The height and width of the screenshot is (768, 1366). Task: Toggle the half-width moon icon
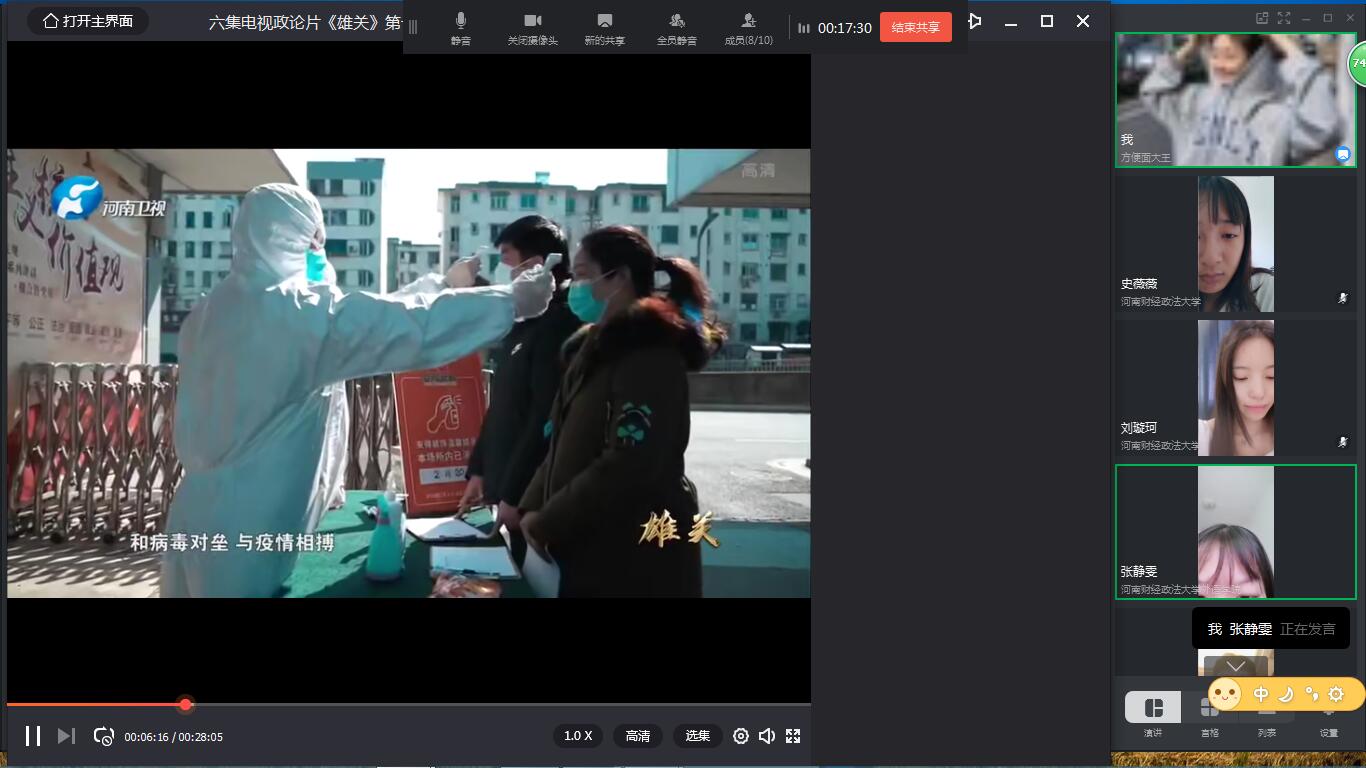[1286, 694]
